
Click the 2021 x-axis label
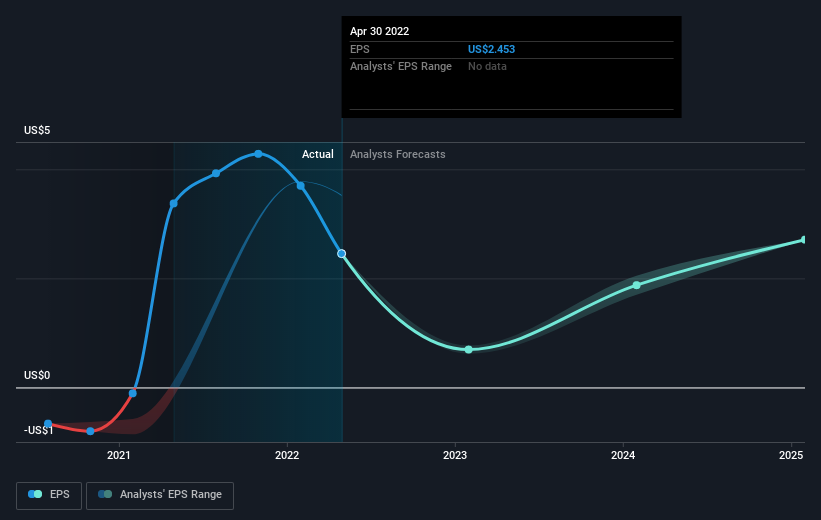tap(120, 456)
